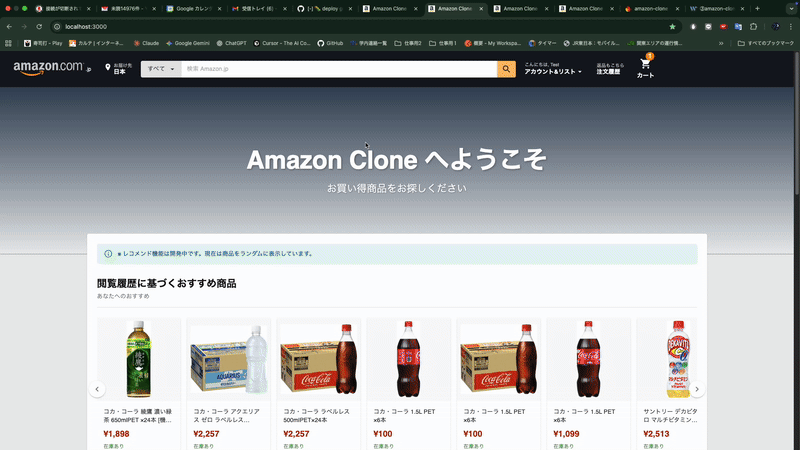800x450 pixels.
Task: Show hidden bookmarks via the chevron
Action: 721,43
